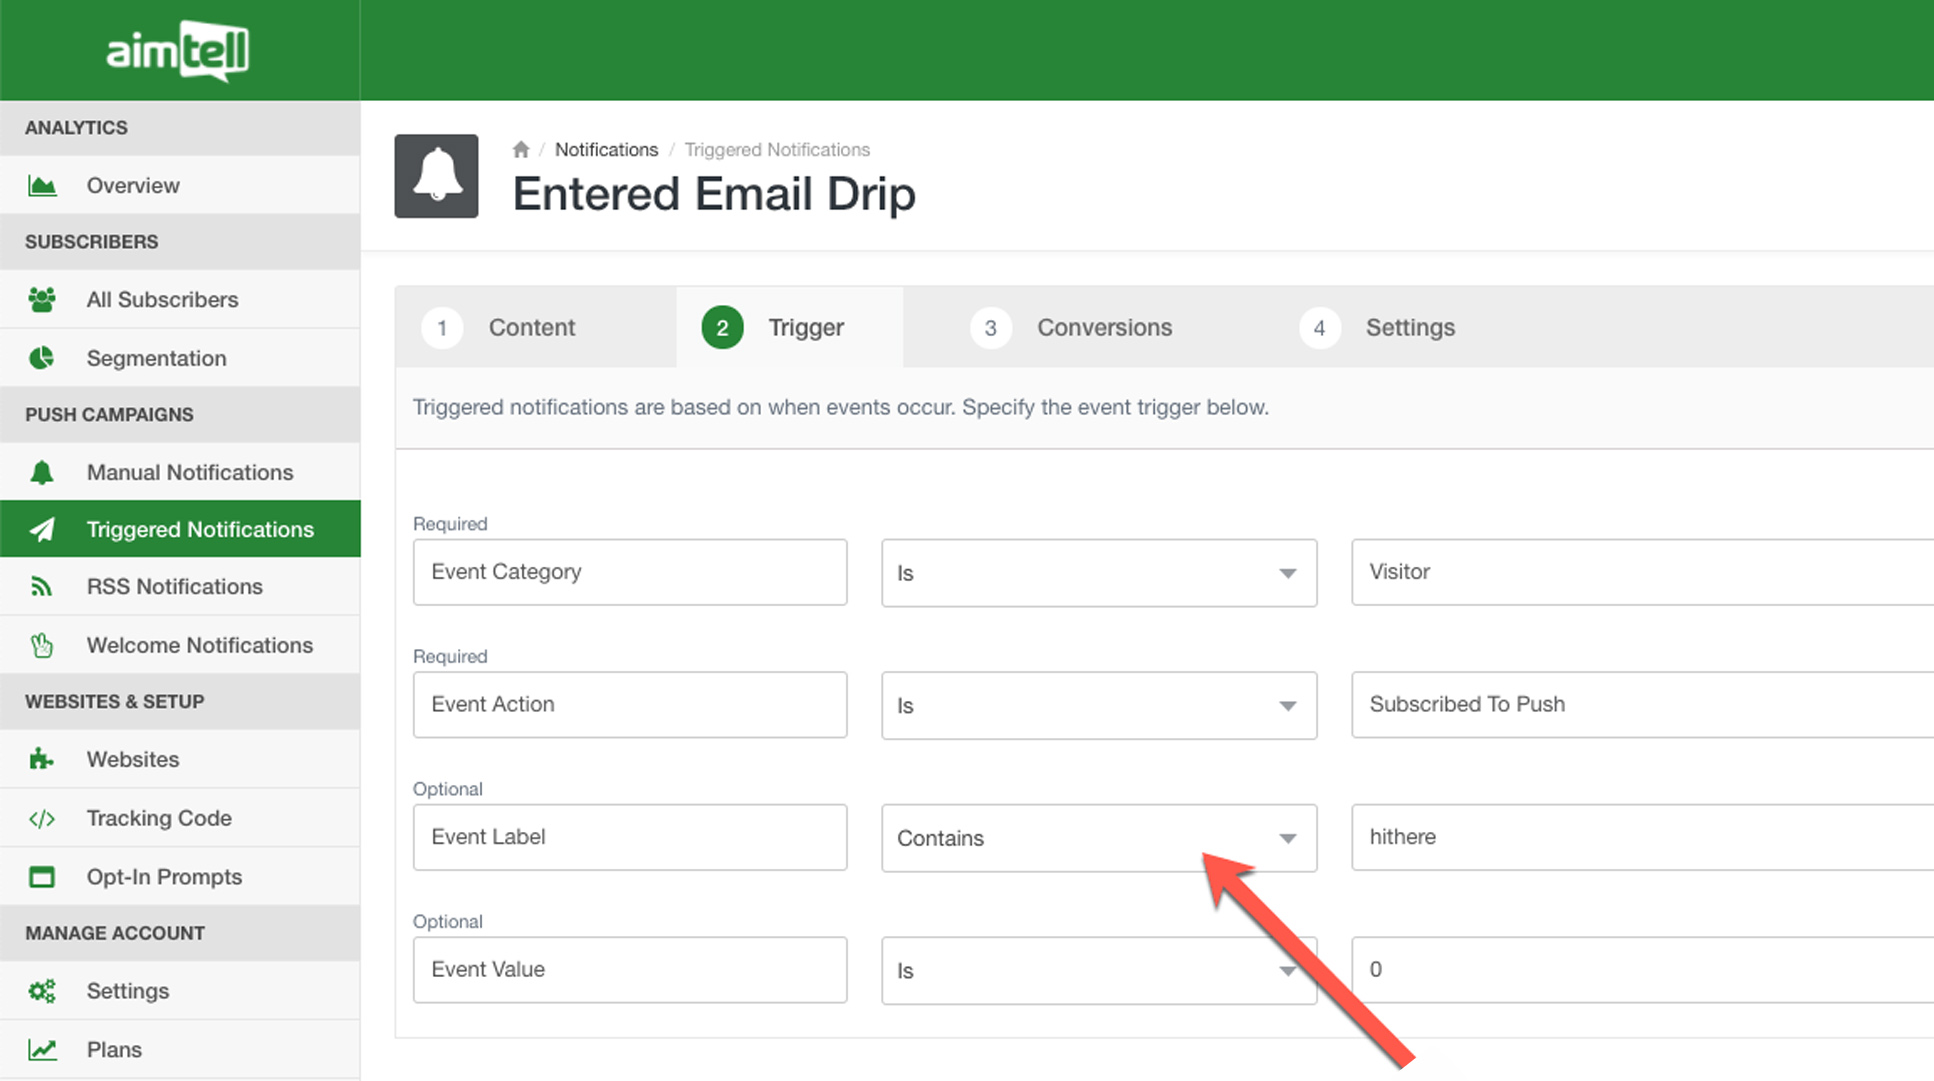Click the home breadcrumb icon
This screenshot has height=1081, width=1934.
pyautogui.click(x=520, y=150)
